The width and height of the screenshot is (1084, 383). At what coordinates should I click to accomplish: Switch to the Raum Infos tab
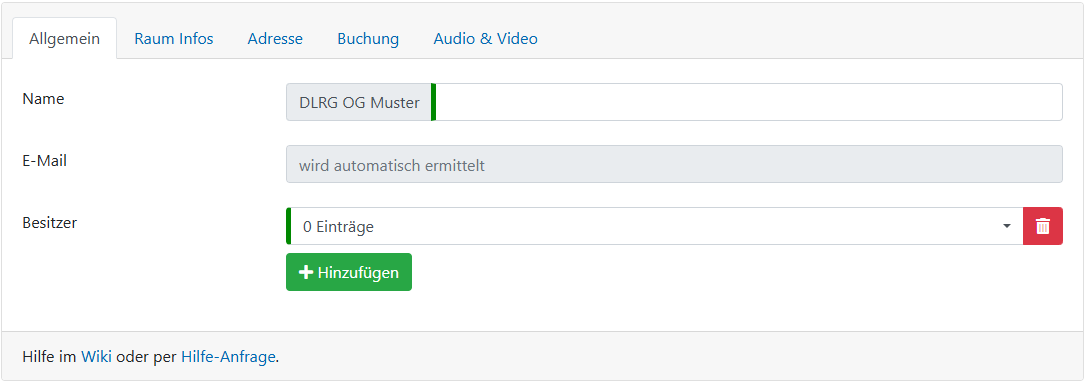[x=174, y=39]
